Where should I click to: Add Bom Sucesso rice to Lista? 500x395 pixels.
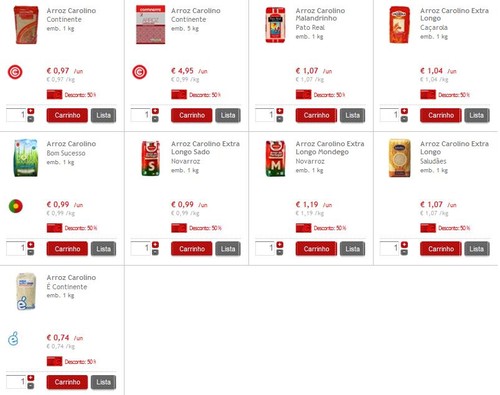tap(103, 249)
